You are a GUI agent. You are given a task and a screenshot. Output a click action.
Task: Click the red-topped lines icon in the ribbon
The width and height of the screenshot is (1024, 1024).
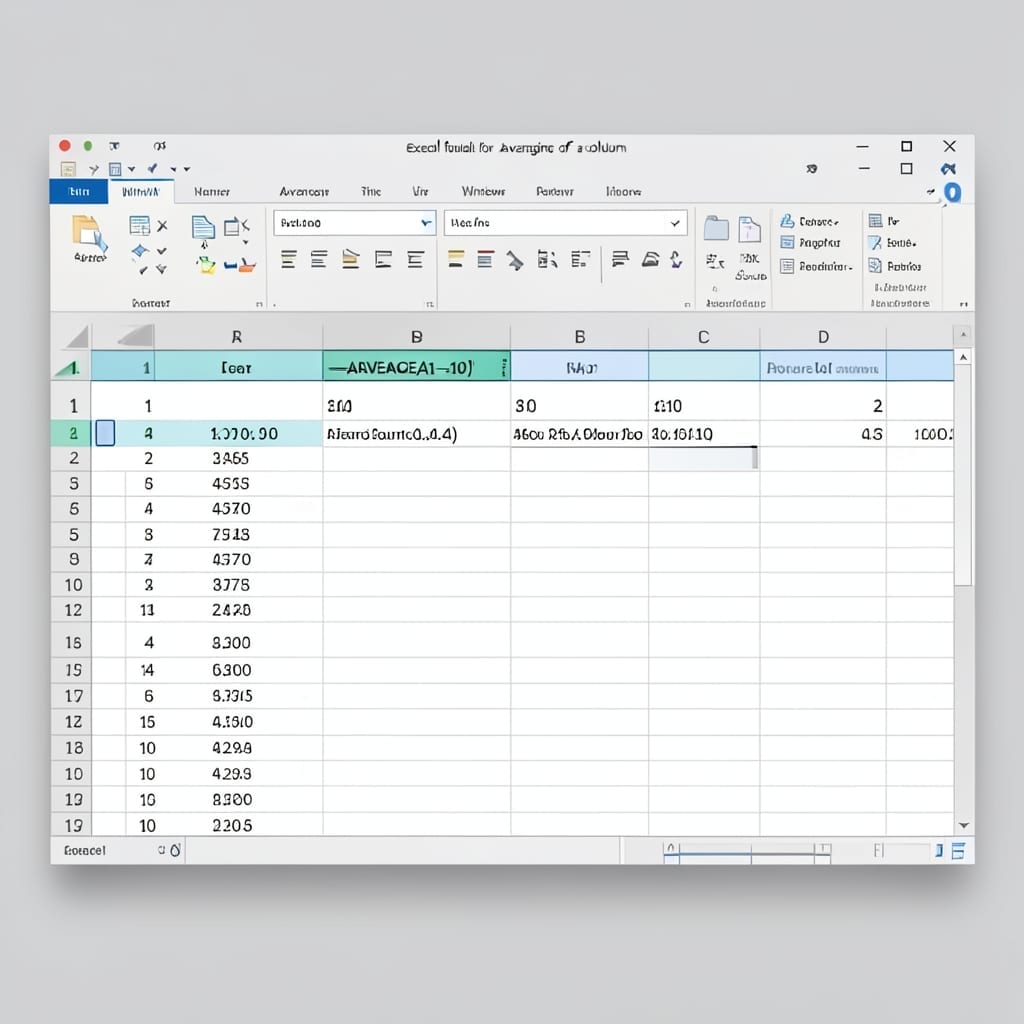pos(485,260)
